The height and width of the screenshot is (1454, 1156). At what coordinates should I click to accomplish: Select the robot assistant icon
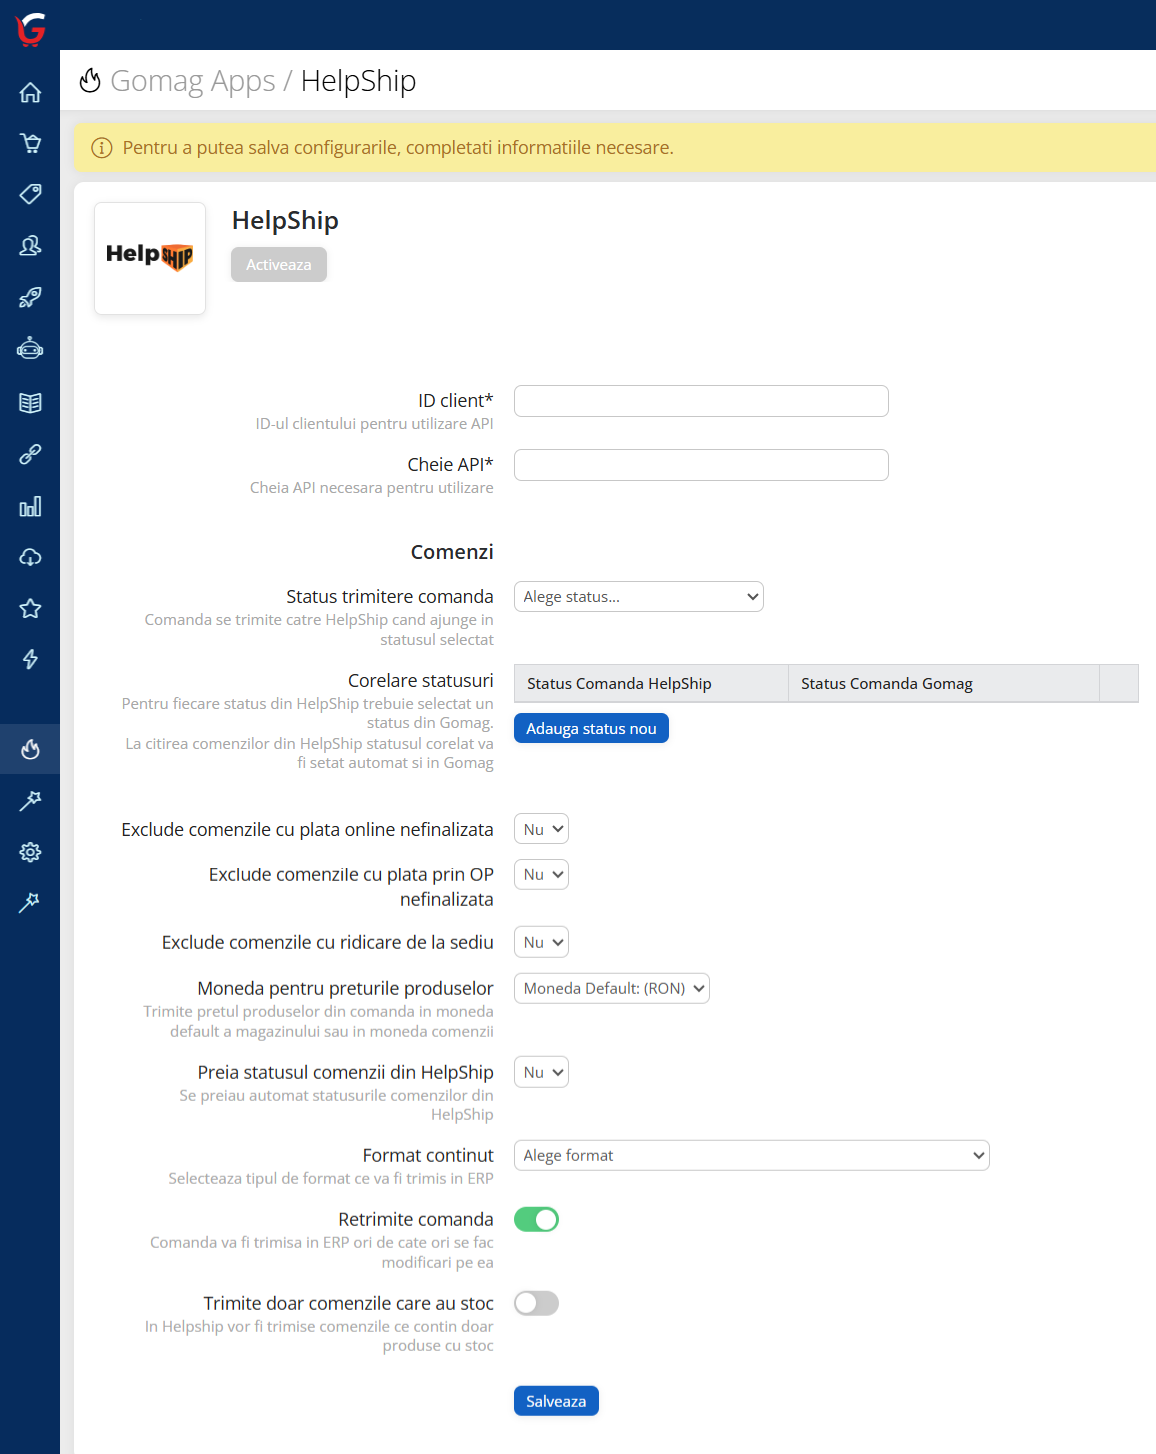point(30,348)
